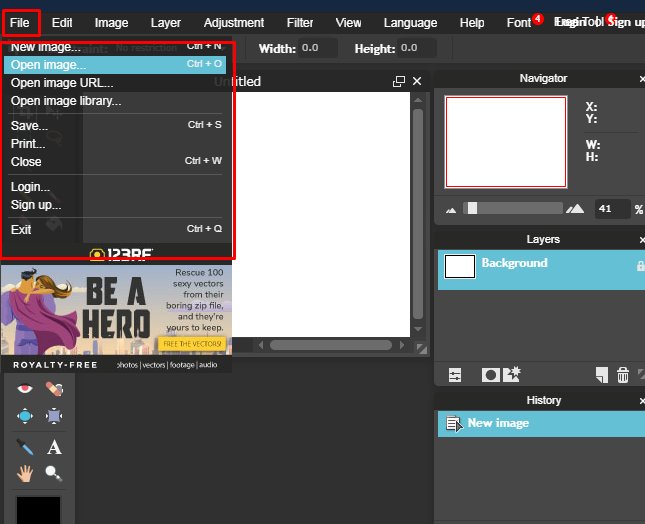Open the View menu

click(x=348, y=23)
